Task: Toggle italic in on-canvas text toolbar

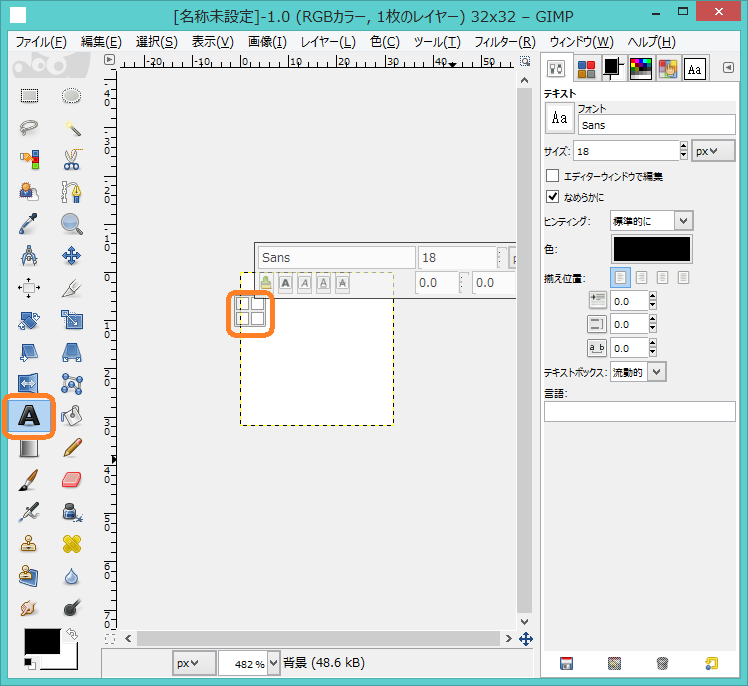Action: coord(304,283)
